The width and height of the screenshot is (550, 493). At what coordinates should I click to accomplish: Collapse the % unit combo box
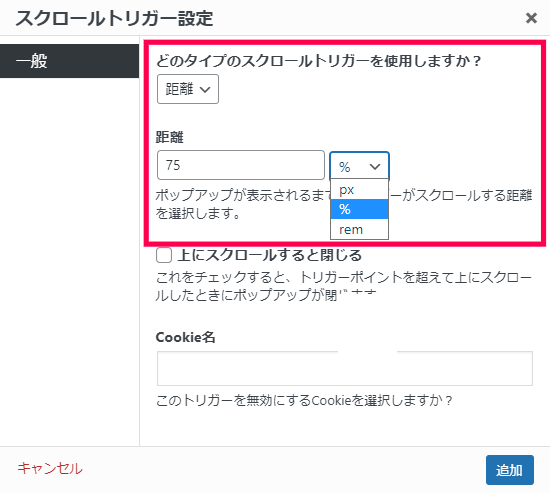pyautogui.click(x=359, y=166)
